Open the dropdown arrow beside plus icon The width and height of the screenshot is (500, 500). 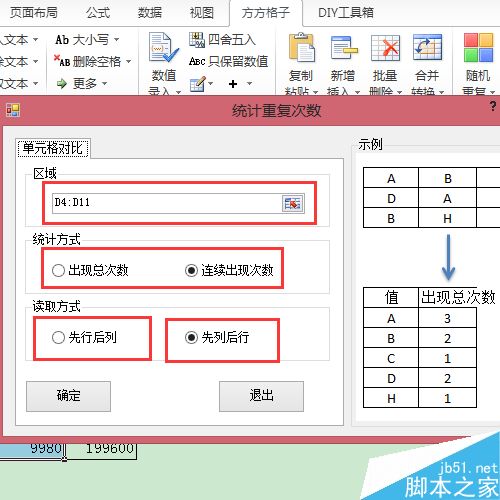click(249, 83)
